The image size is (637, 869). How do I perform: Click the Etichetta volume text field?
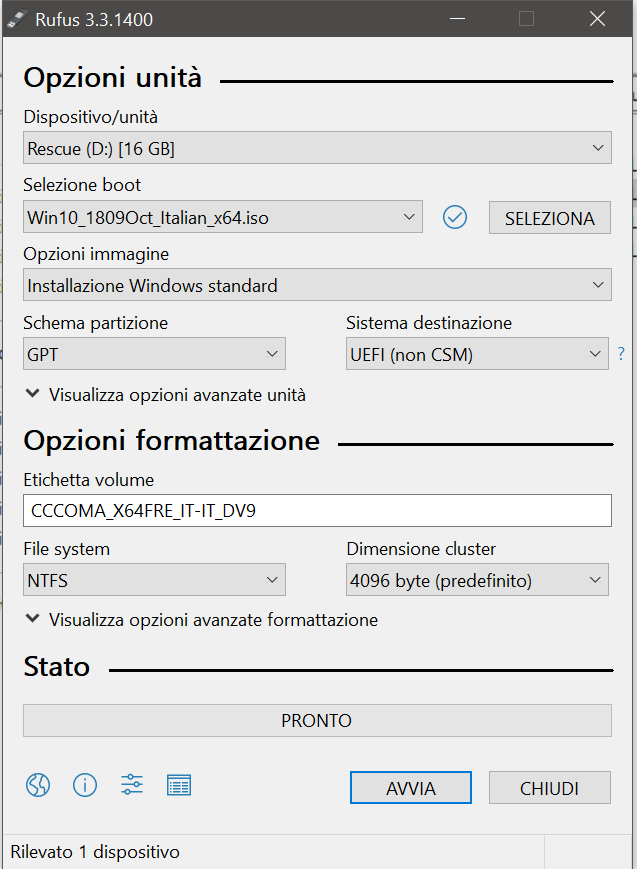316,510
